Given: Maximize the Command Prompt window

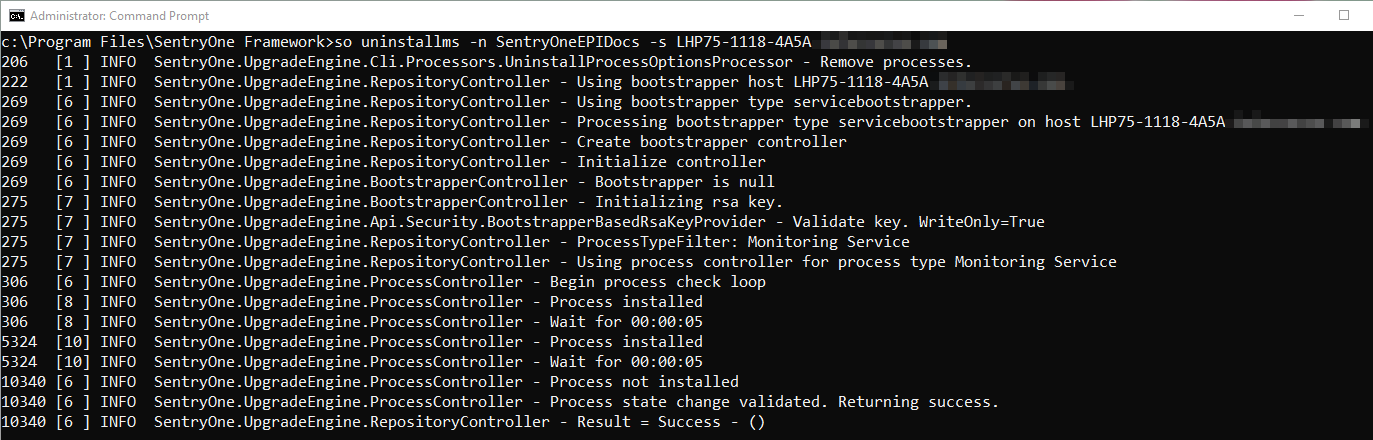Looking at the screenshot, I should click(1343, 15).
